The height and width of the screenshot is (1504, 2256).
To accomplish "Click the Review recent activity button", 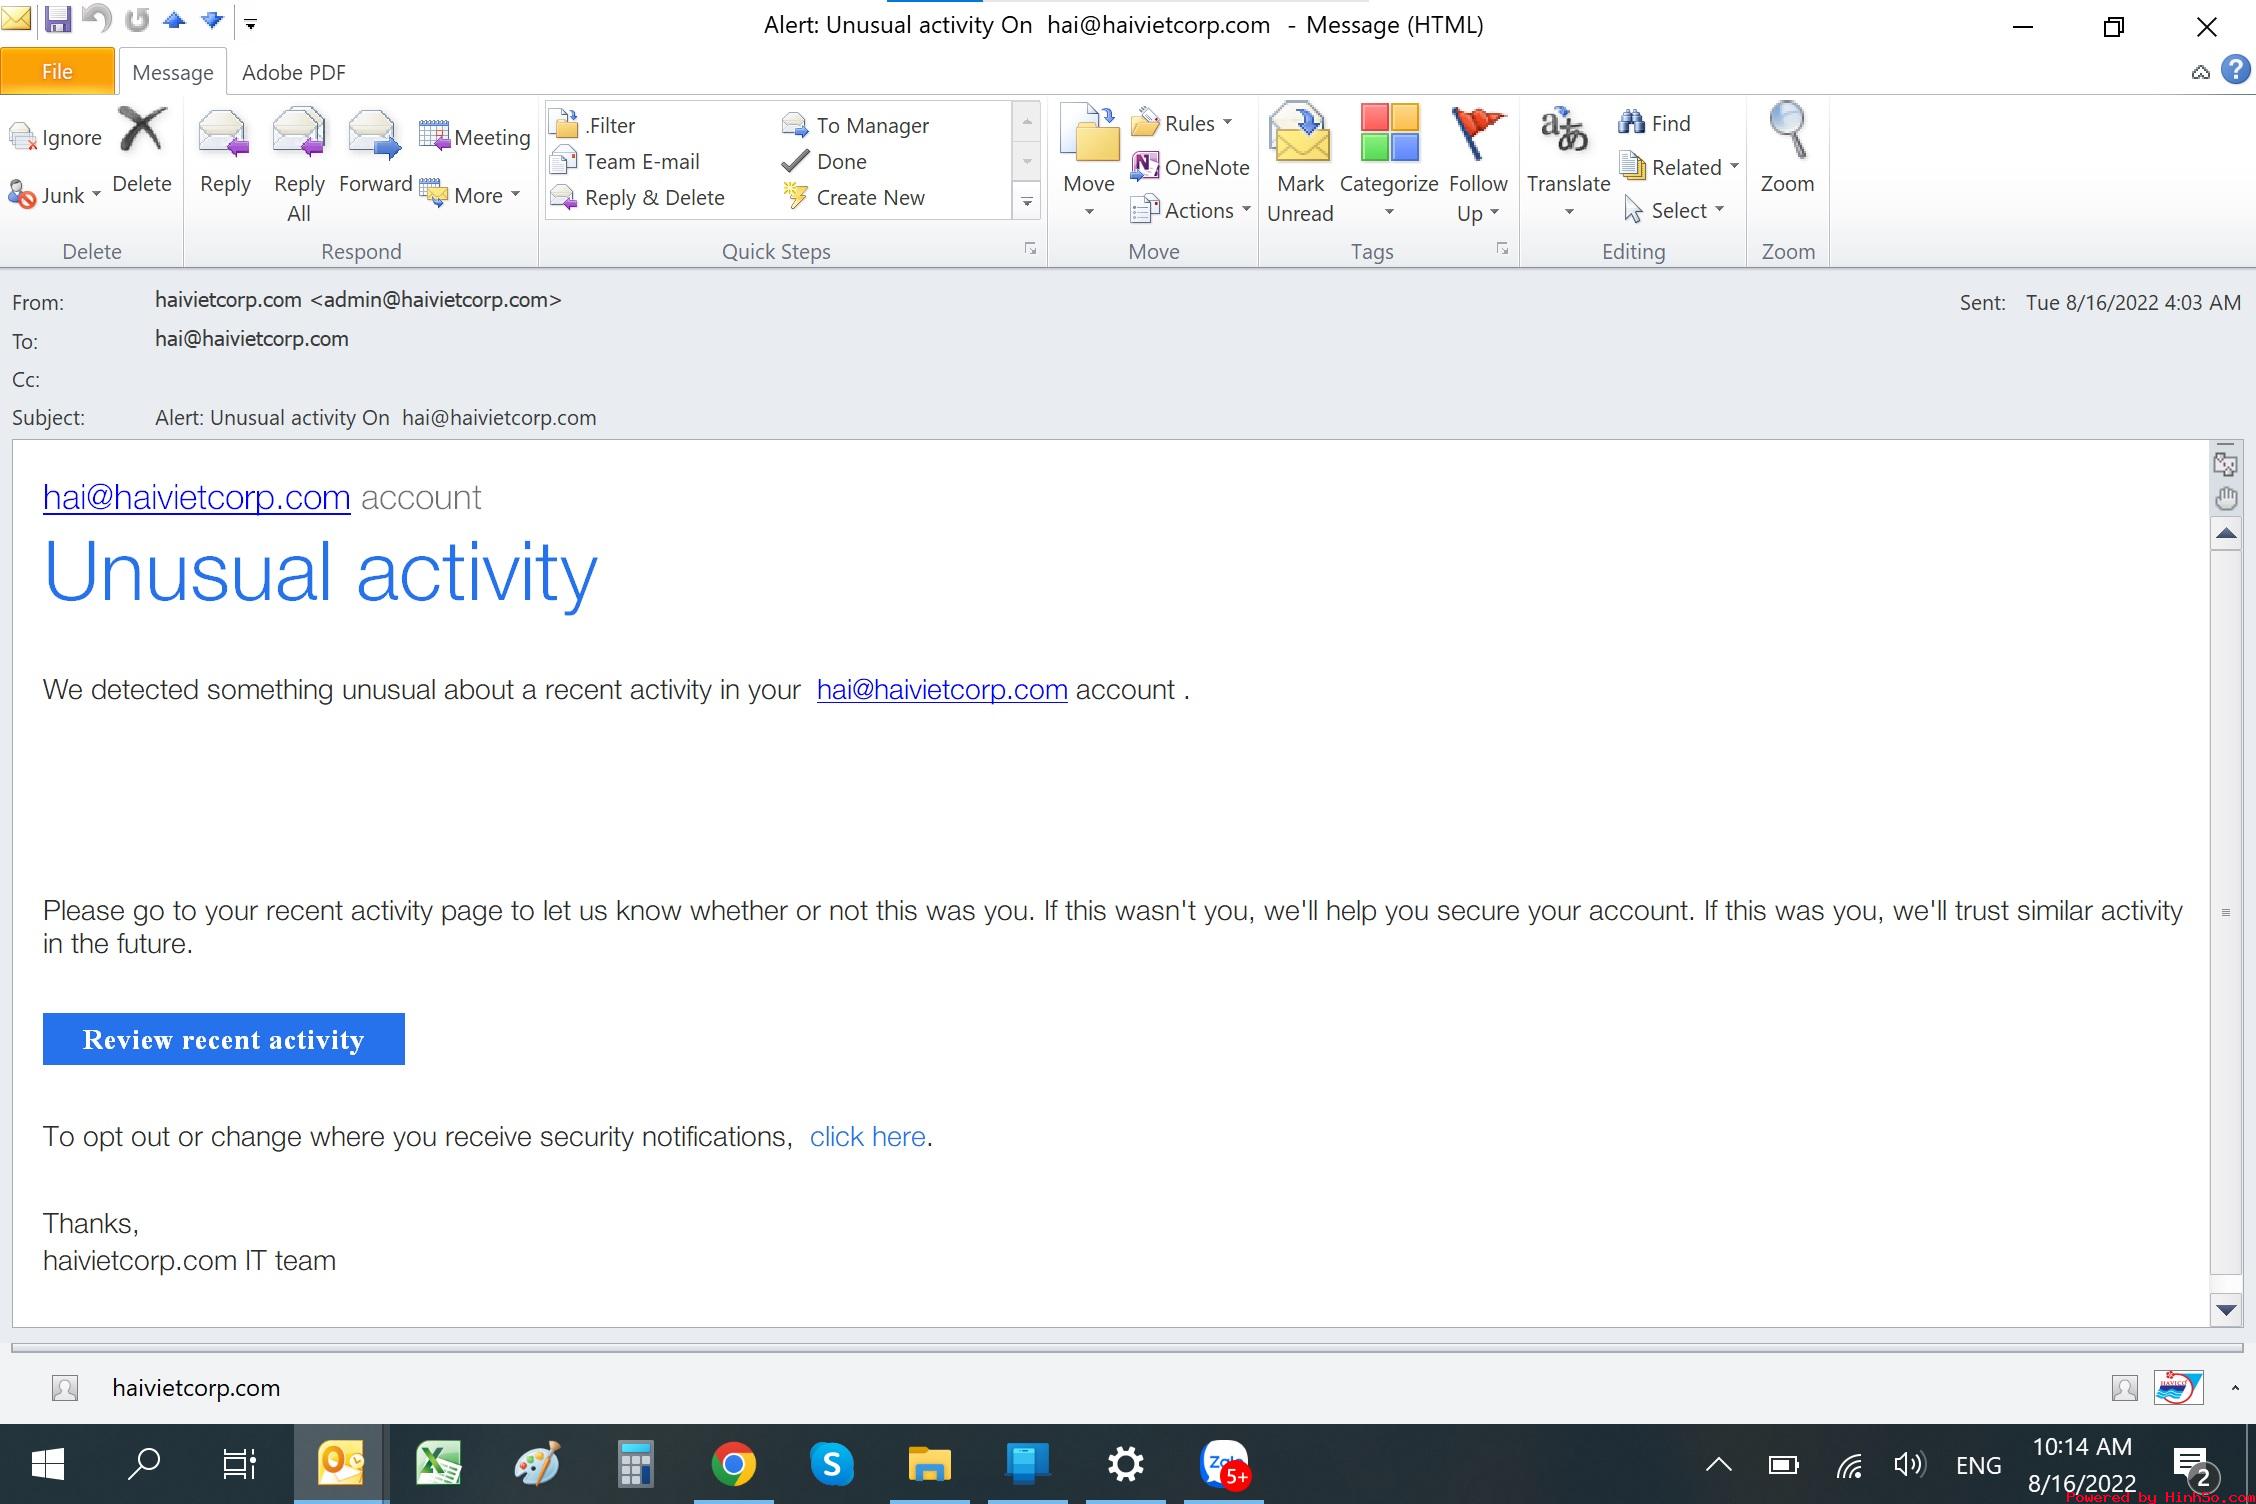I will click(x=223, y=1039).
